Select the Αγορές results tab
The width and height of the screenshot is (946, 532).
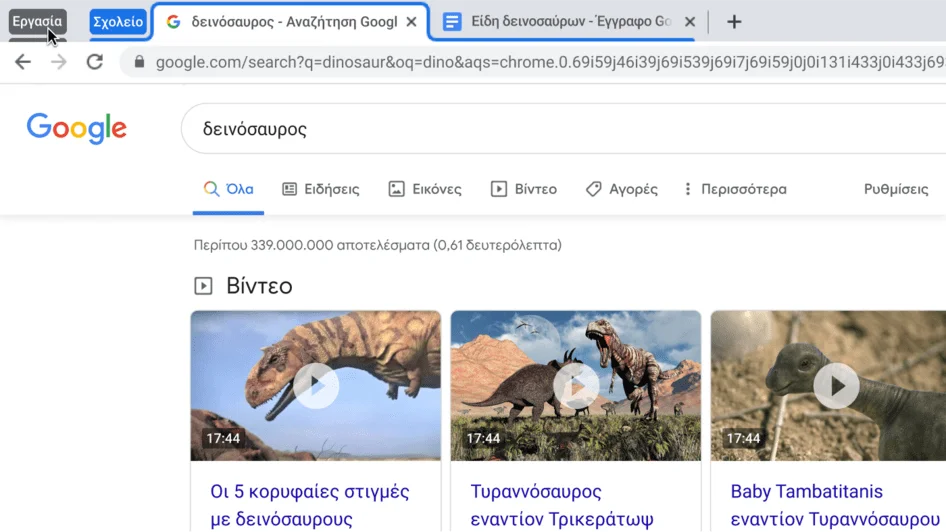(x=621, y=189)
